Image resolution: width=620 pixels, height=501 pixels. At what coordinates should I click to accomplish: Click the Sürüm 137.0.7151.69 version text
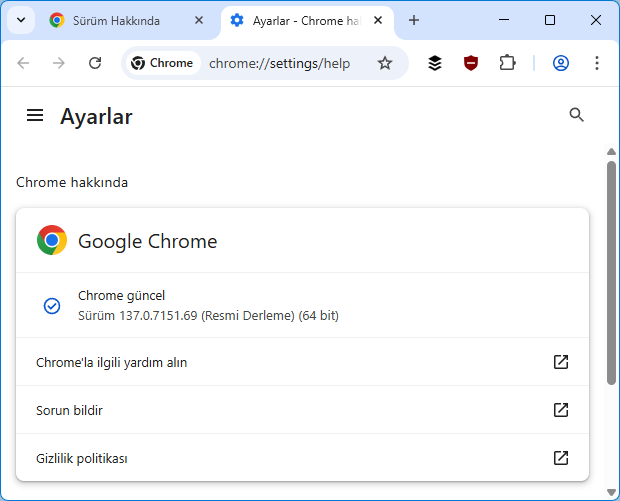pyautogui.click(x=208, y=316)
